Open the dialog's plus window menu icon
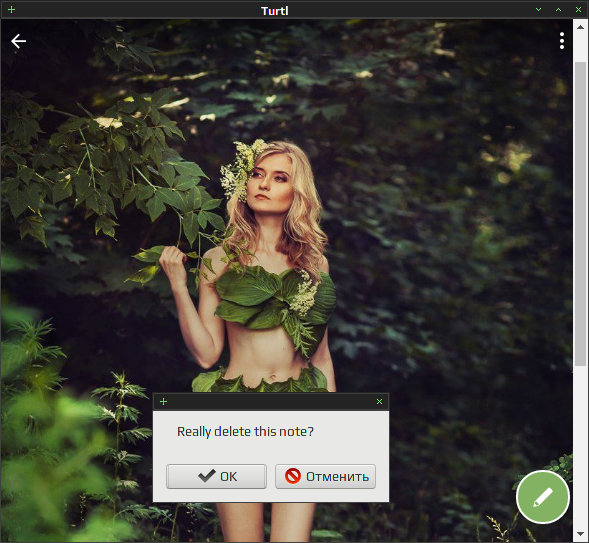The image size is (589, 543). point(163,401)
